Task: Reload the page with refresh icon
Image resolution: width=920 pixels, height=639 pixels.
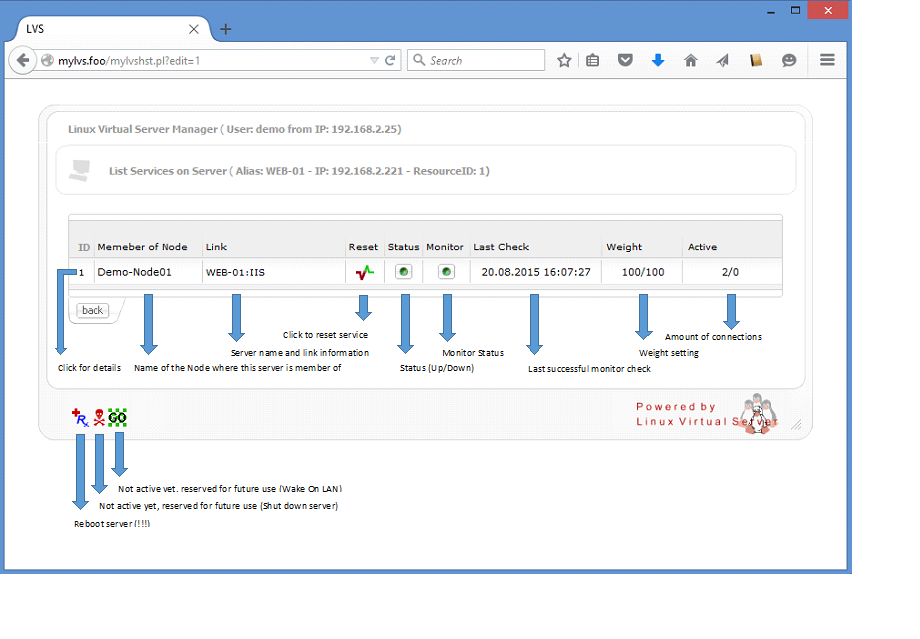Action: 390,61
